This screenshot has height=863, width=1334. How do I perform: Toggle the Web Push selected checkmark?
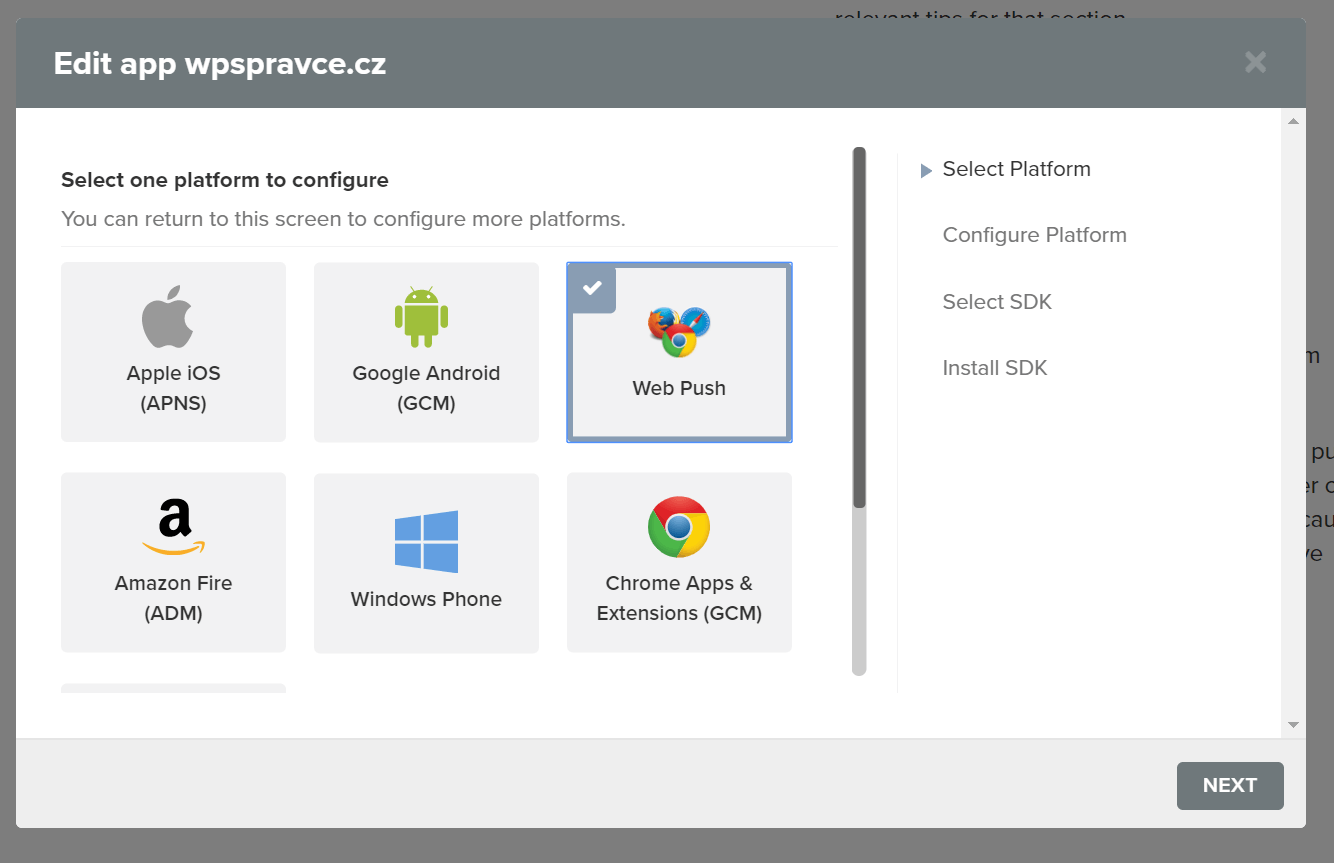593,289
